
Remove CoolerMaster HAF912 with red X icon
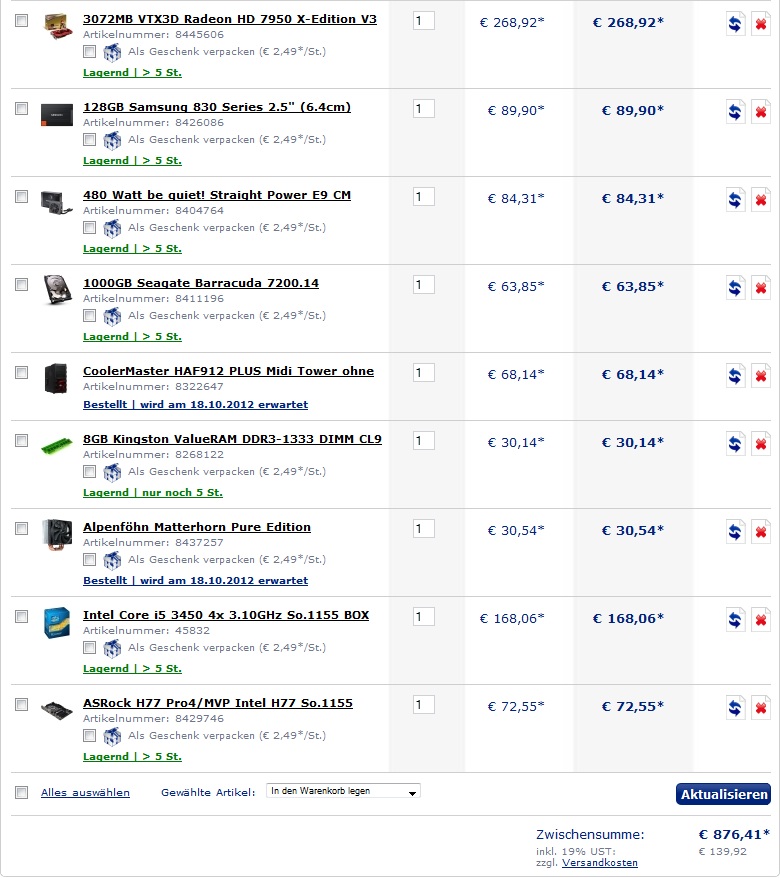760,375
